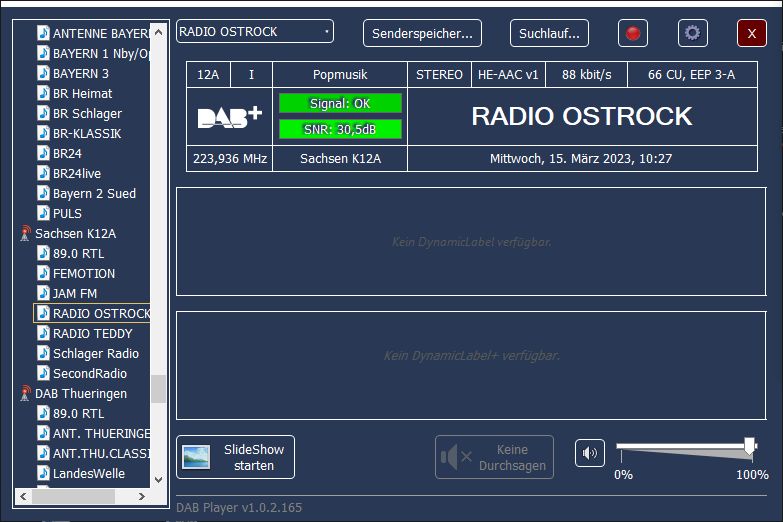Screen dimensions: 783x522
Task: Select Schlager Radio station
Action: (x=95, y=353)
